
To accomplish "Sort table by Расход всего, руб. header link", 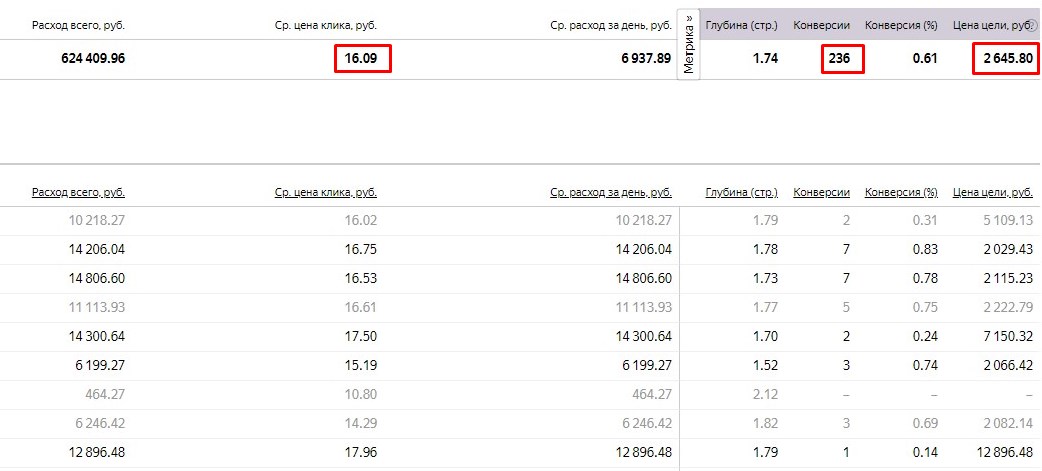I will [78, 193].
